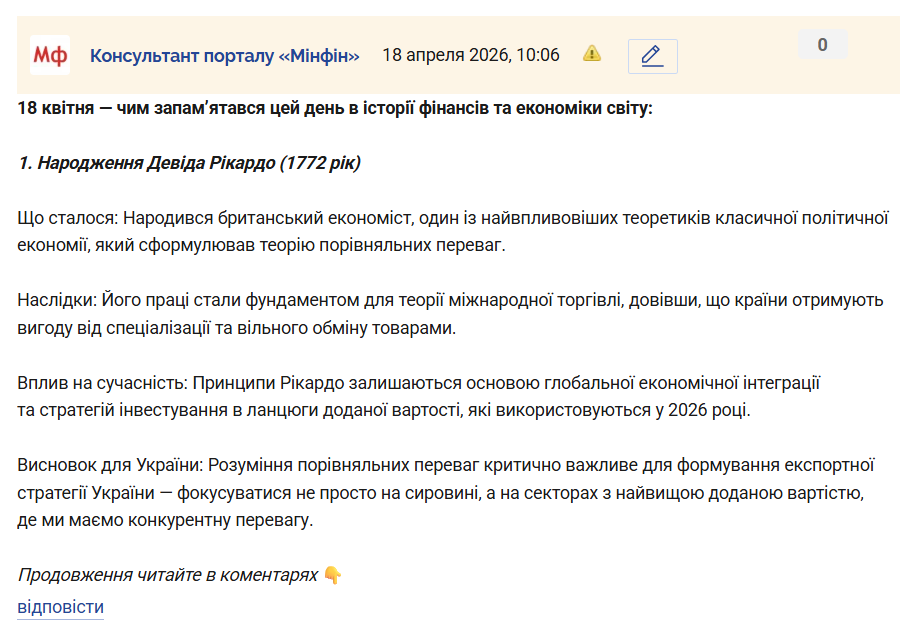This screenshot has width=920, height=637.
Task: Click the Наслідки label text
Action: pyautogui.click(x=56, y=300)
